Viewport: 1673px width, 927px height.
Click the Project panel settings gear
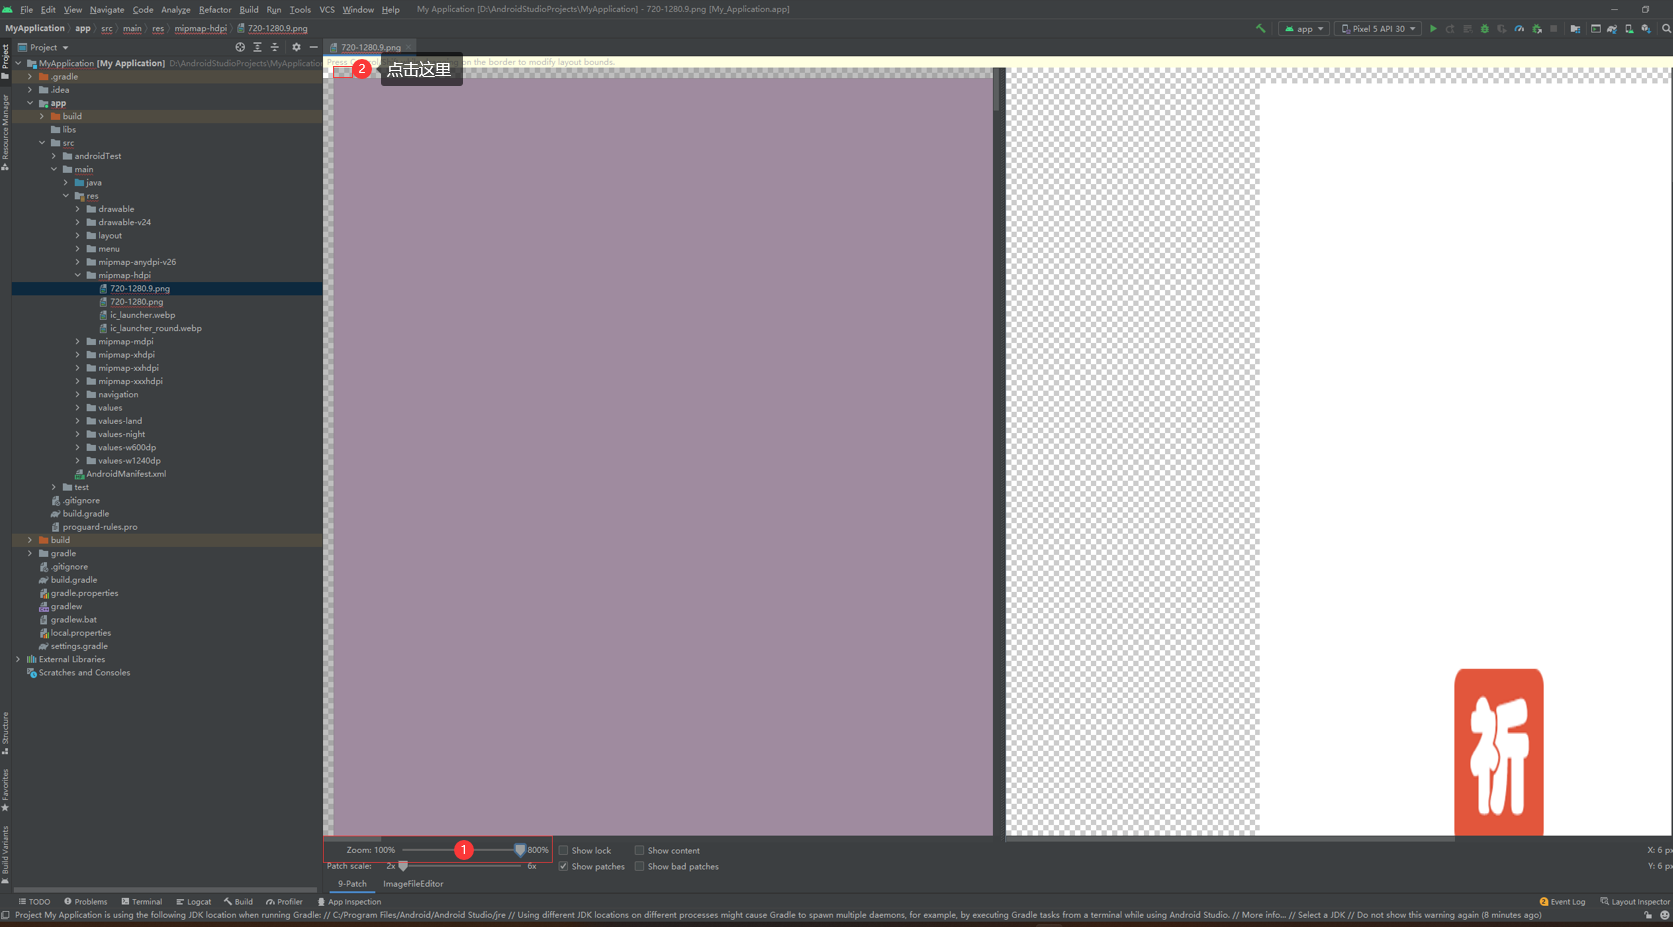[x=296, y=47]
